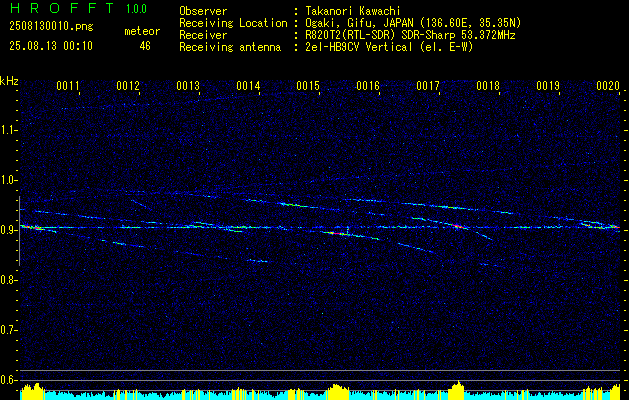629x400 pixels.
Task: Click time marker 0017
Action: tap(428, 86)
